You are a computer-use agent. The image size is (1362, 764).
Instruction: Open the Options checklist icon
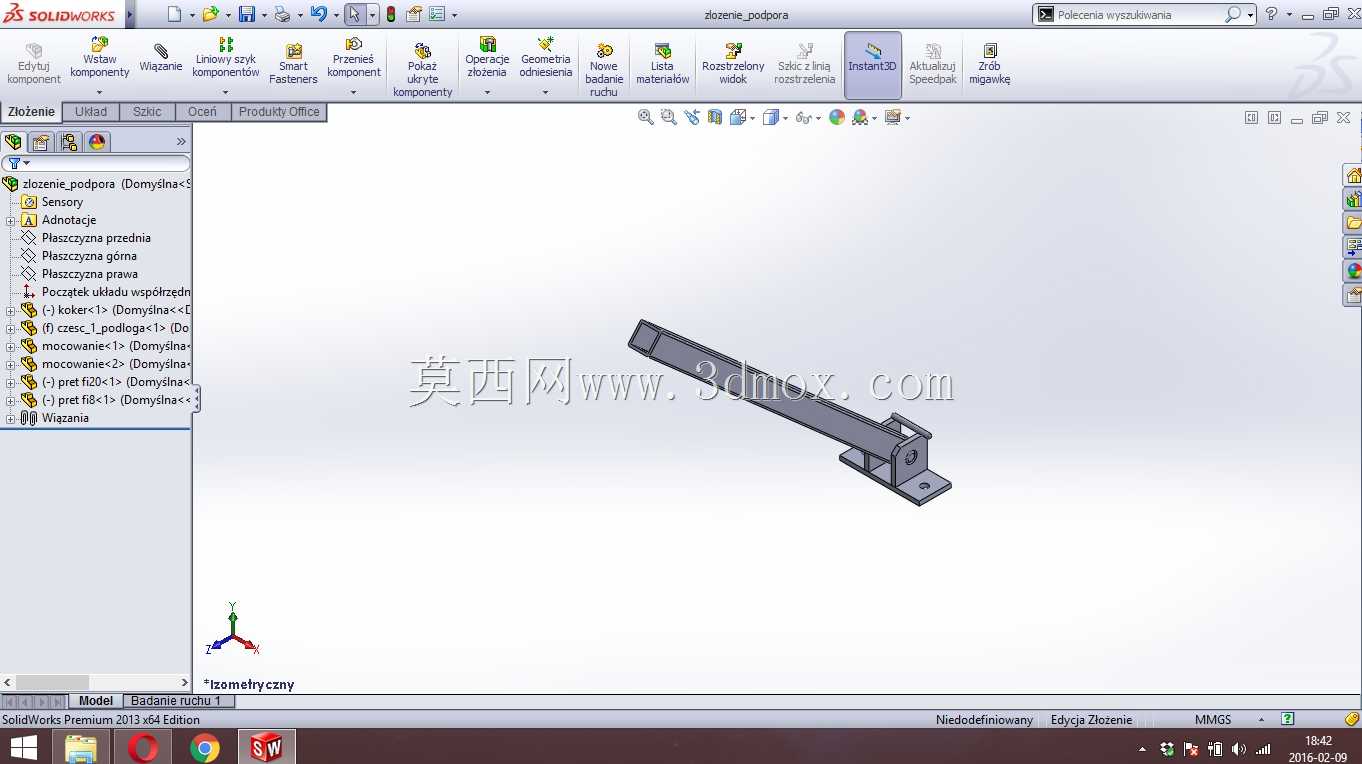(x=437, y=14)
